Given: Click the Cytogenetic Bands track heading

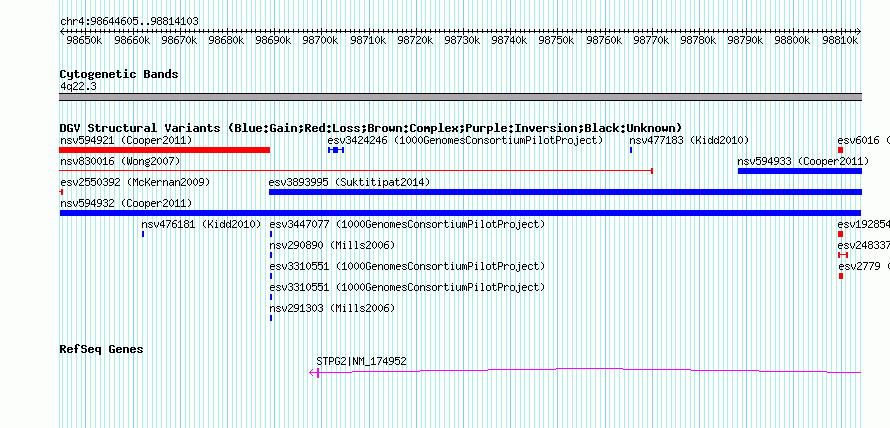Looking at the screenshot, I should pos(119,74).
